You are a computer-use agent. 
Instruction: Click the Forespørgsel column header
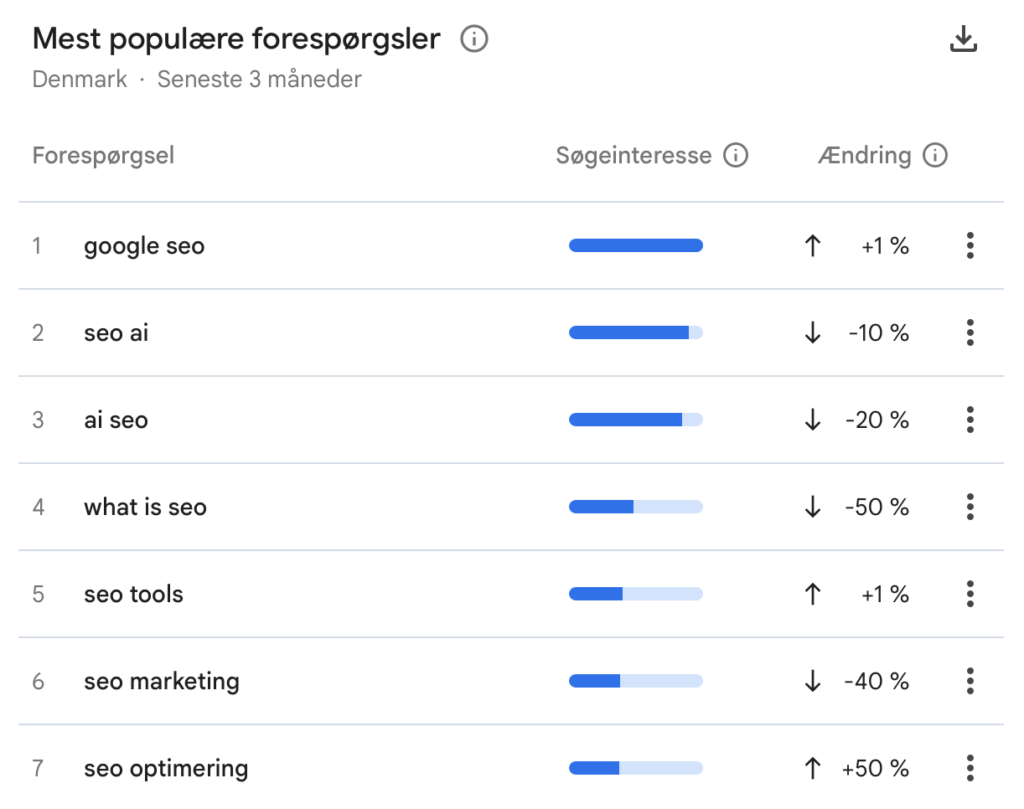103,156
